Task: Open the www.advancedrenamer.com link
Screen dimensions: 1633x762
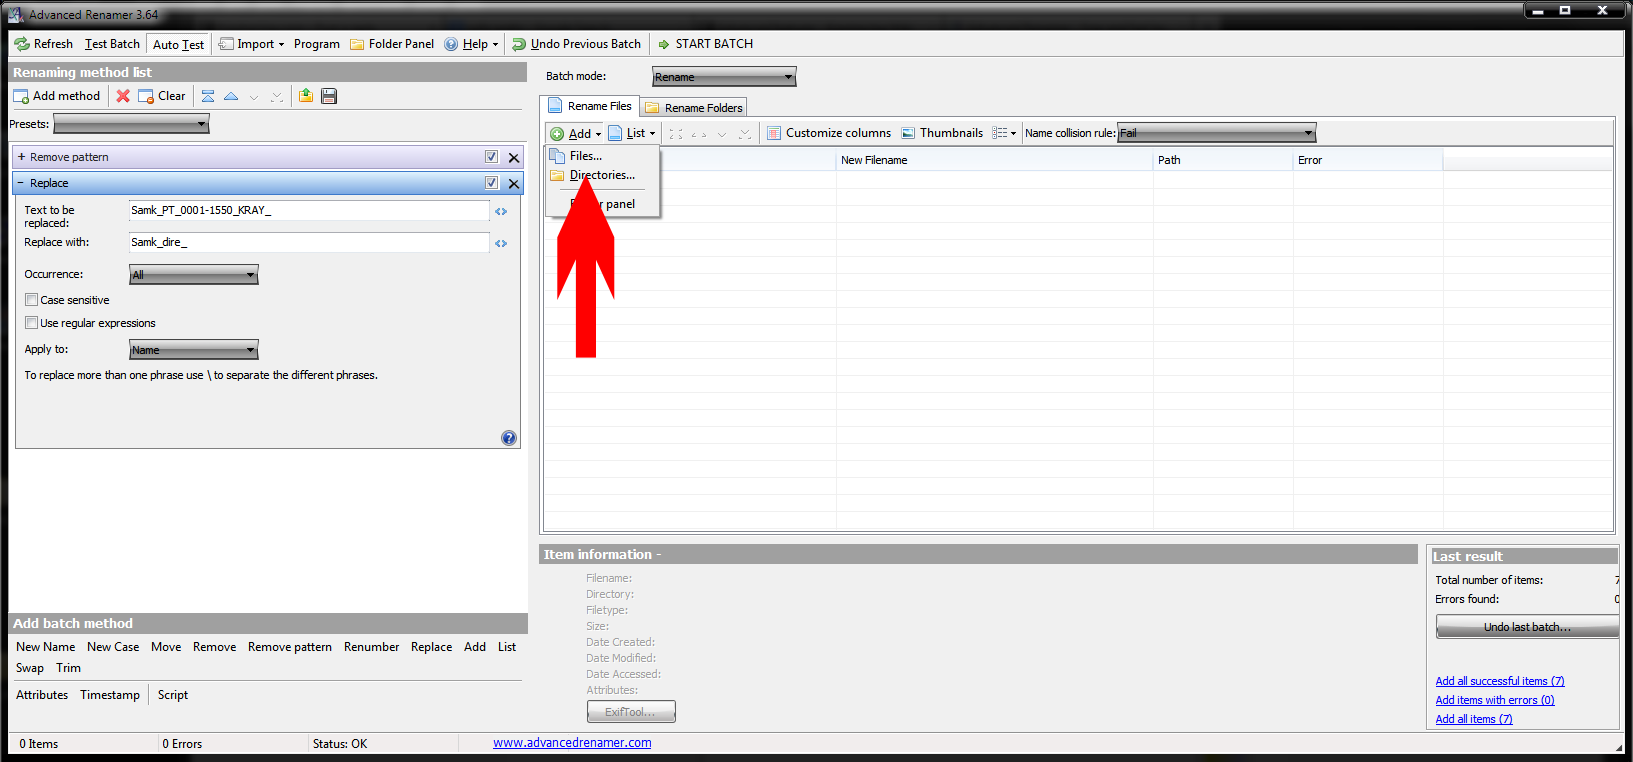Action: (x=572, y=743)
